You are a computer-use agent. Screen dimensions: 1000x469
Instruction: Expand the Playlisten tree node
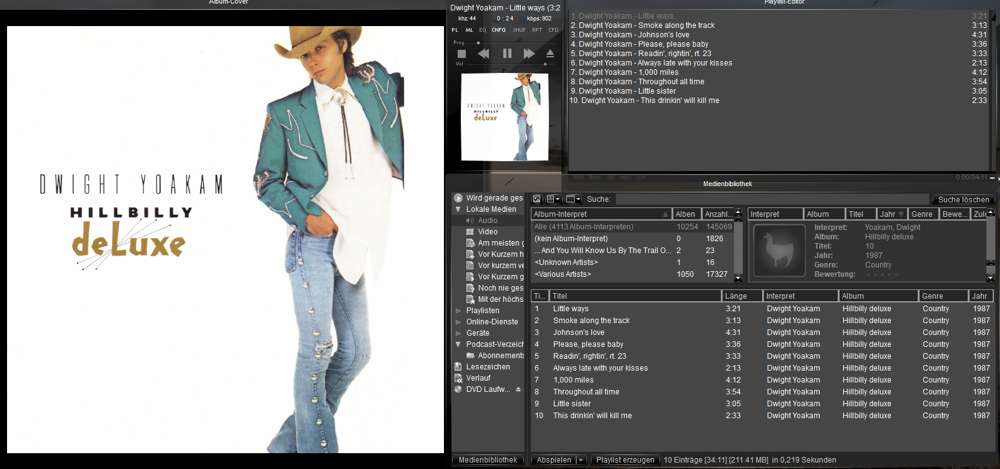point(458,310)
